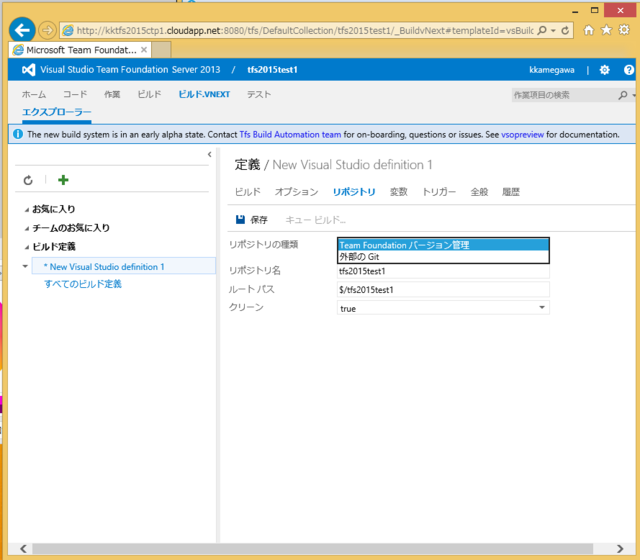
Task: Switch to the 全般 tab
Action: 479,192
